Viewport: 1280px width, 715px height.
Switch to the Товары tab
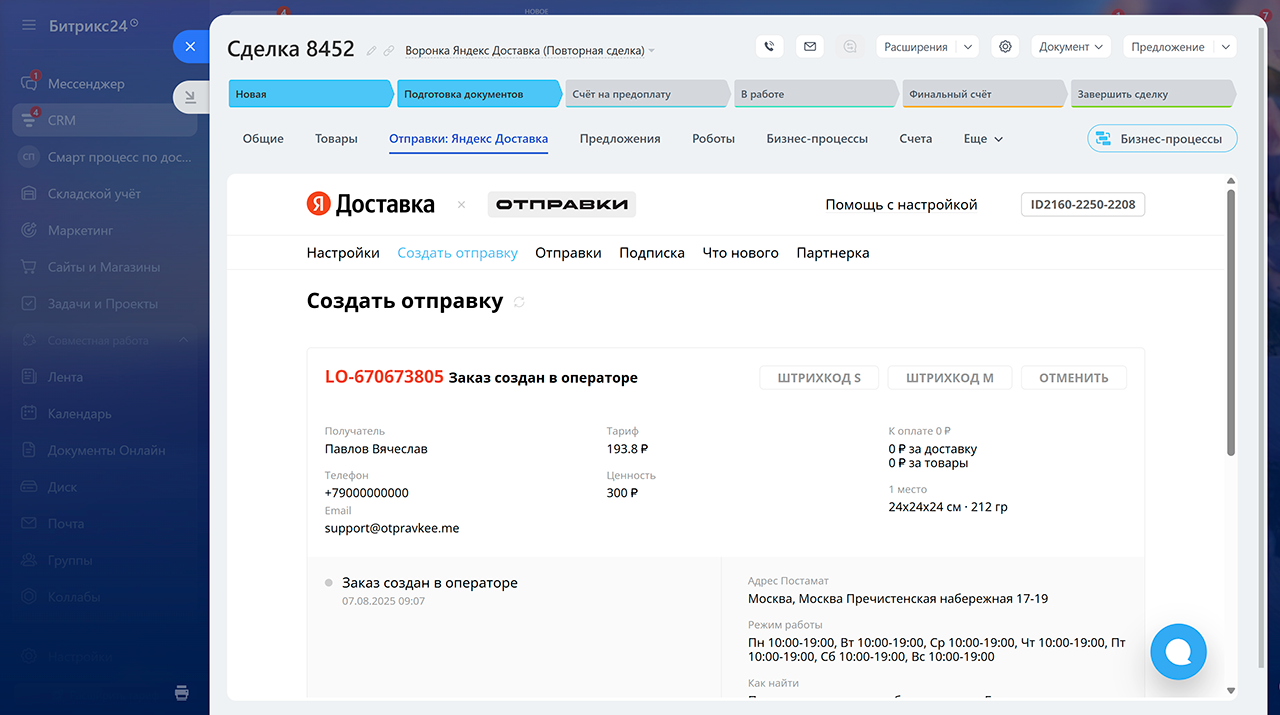336,139
